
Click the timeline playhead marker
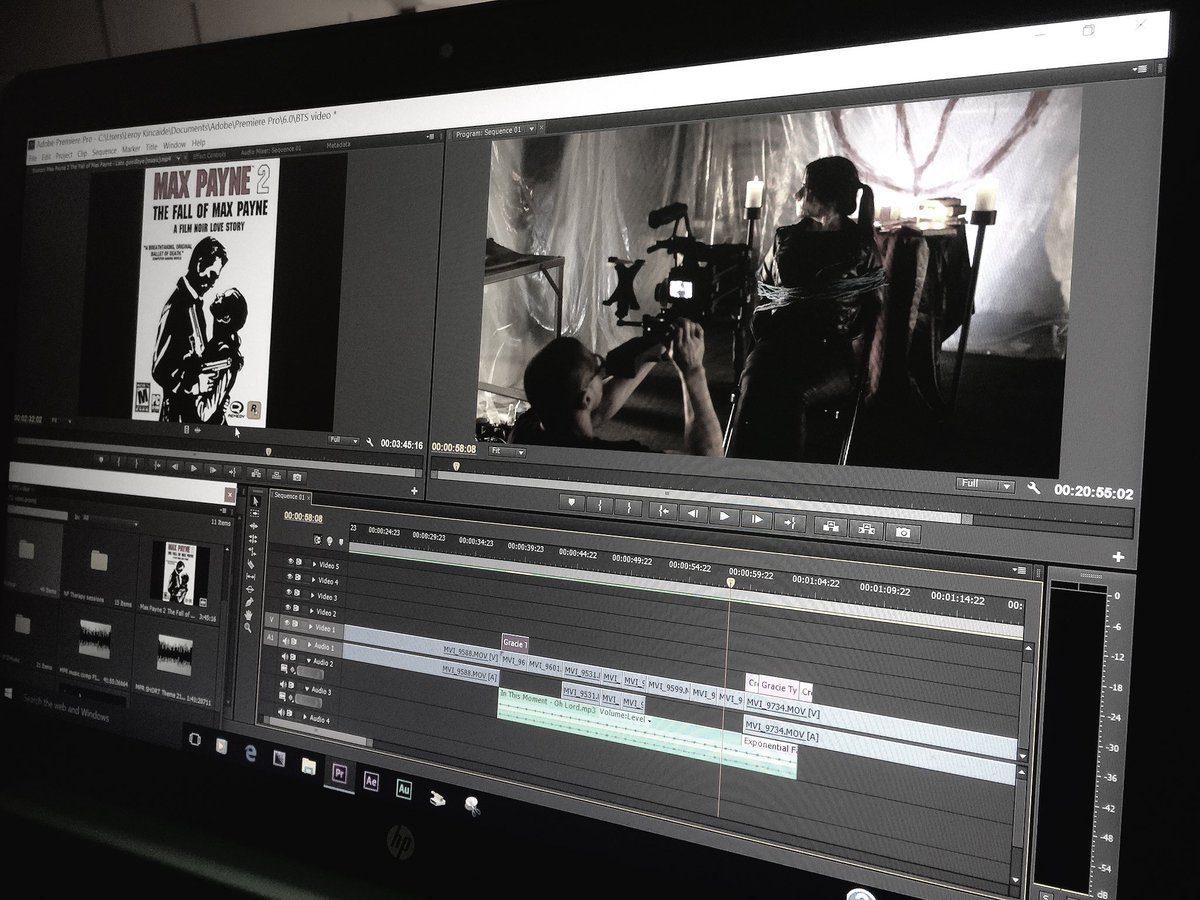pyautogui.click(x=731, y=581)
